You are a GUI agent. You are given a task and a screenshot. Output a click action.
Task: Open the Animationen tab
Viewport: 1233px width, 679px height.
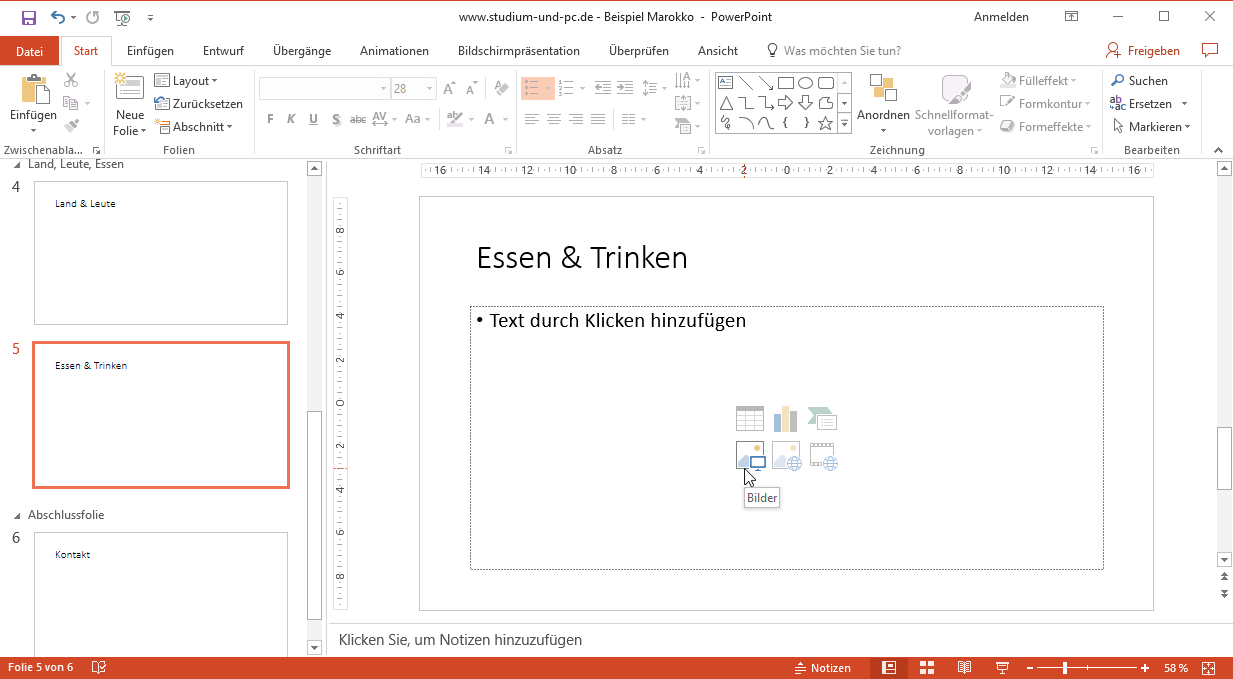click(x=394, y=51)
